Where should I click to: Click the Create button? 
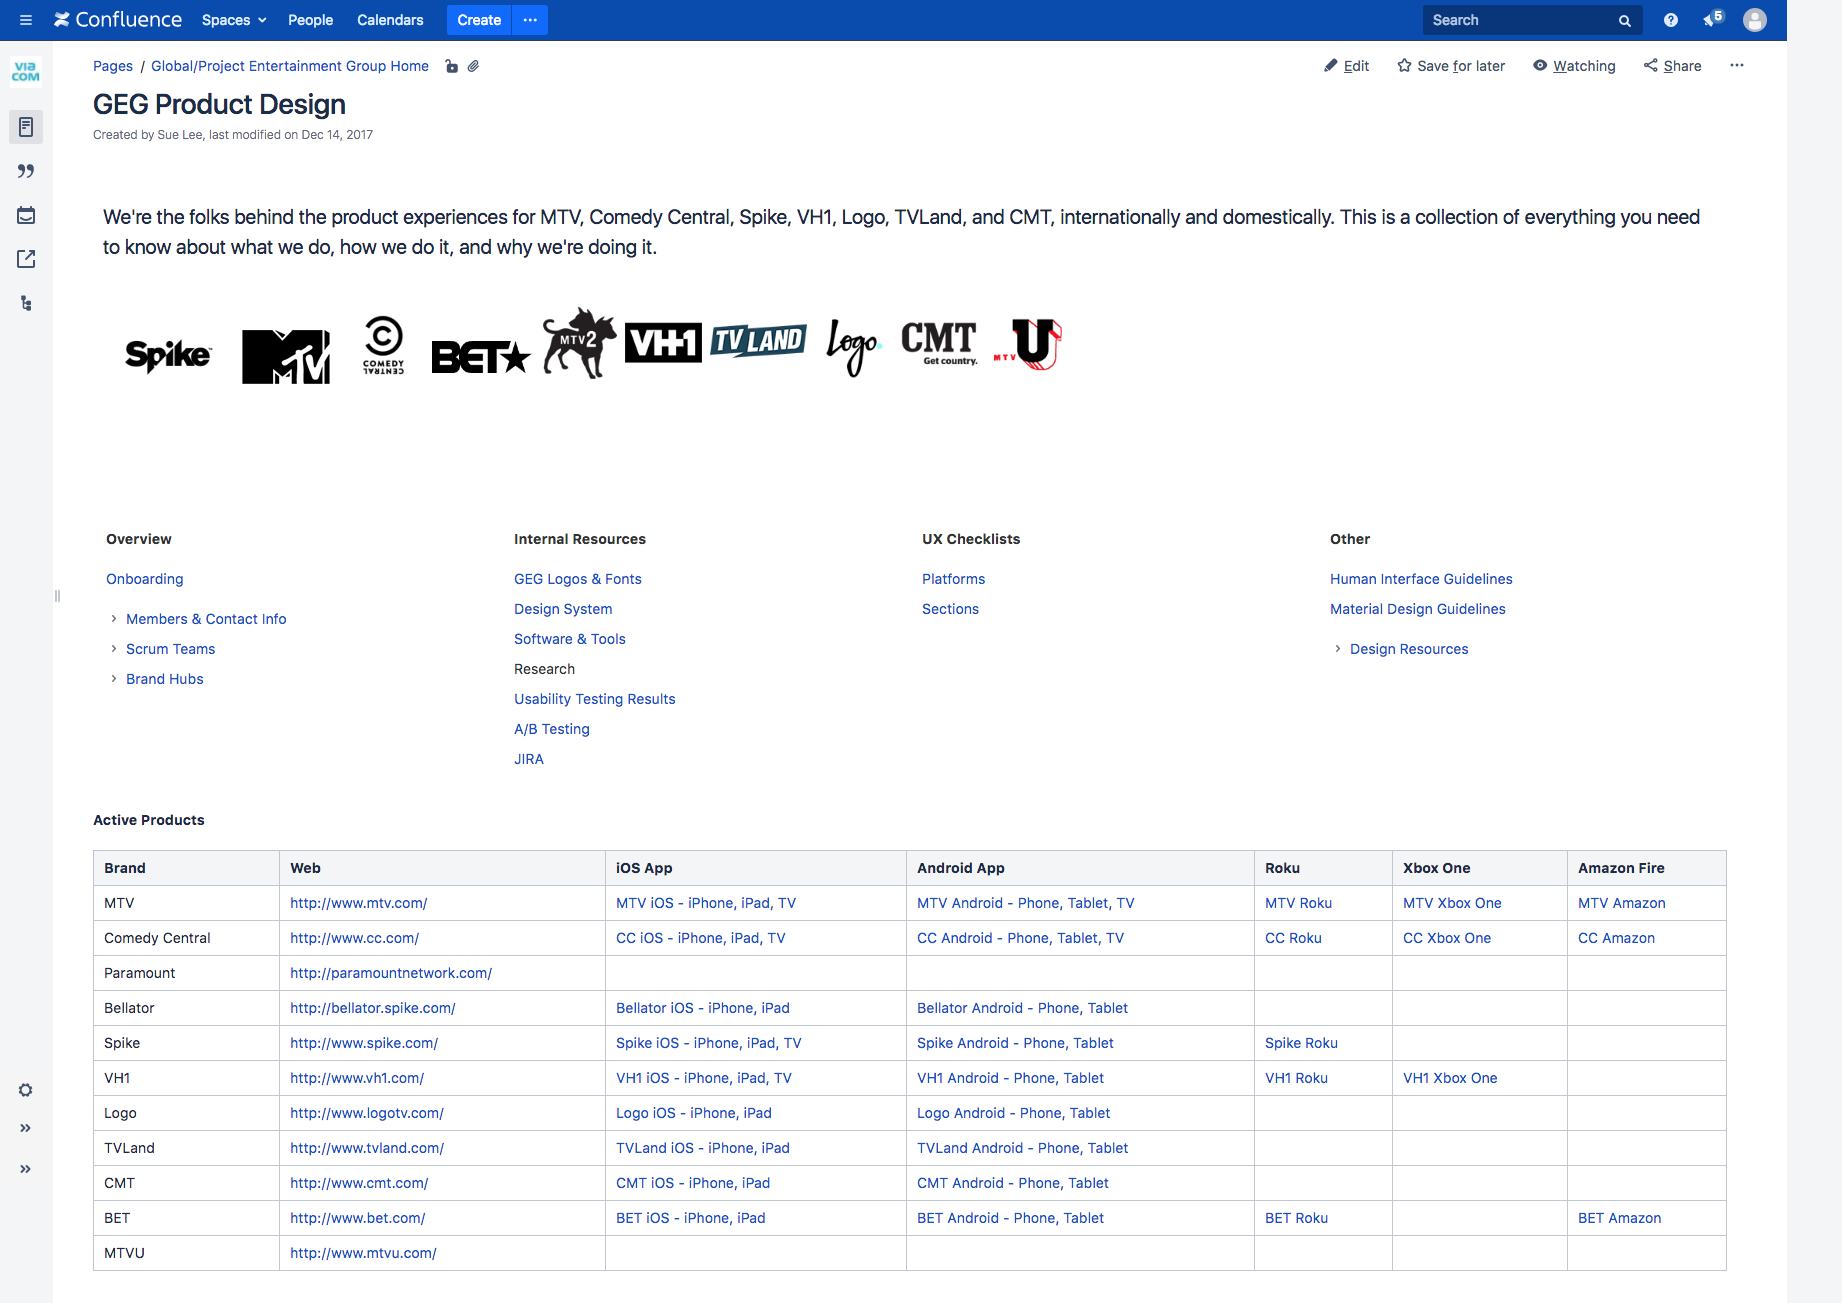[479, 20]
